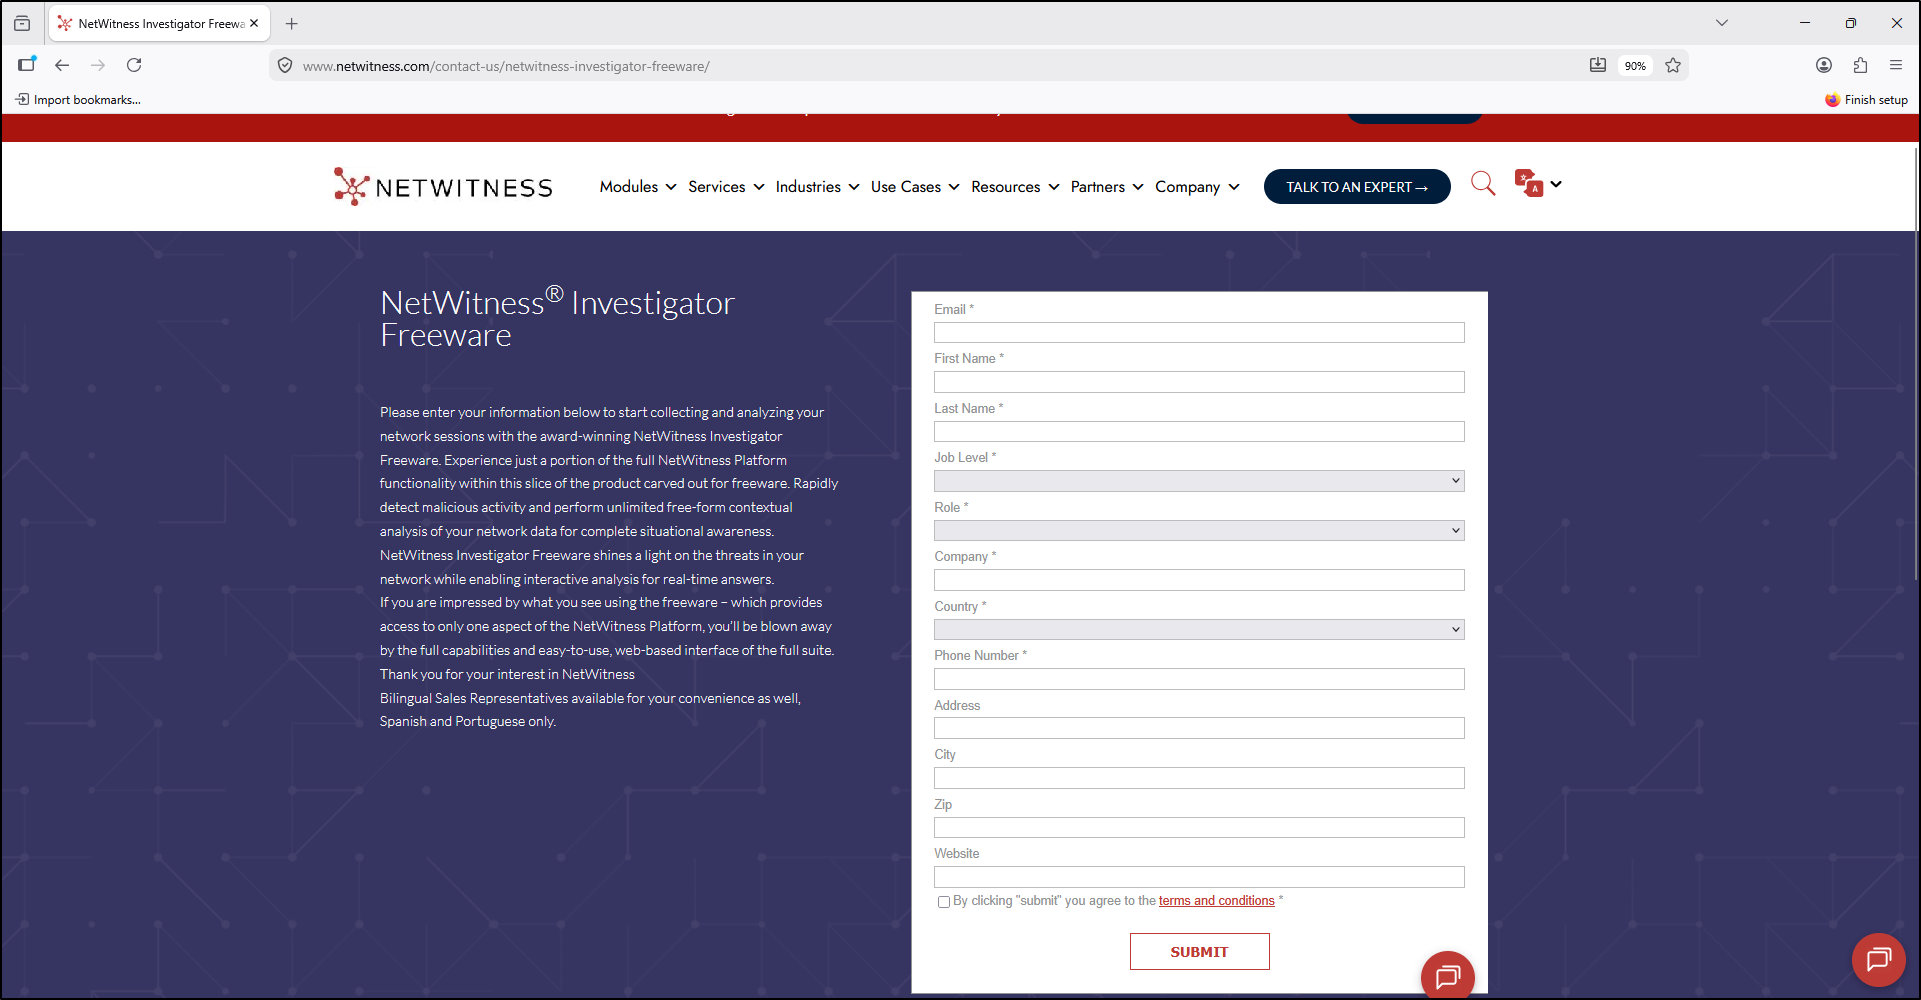Image resolution: width=1921 pixels, height=1000 pixels.
Task: Click the NetWitness logo
Action: click(443, 187)
